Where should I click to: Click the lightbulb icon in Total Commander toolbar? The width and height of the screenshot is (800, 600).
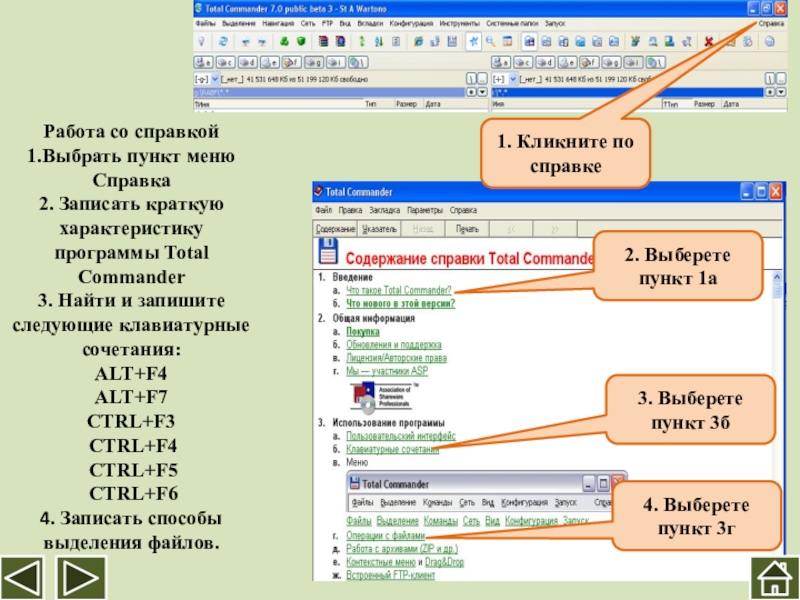tap(202, 42)
